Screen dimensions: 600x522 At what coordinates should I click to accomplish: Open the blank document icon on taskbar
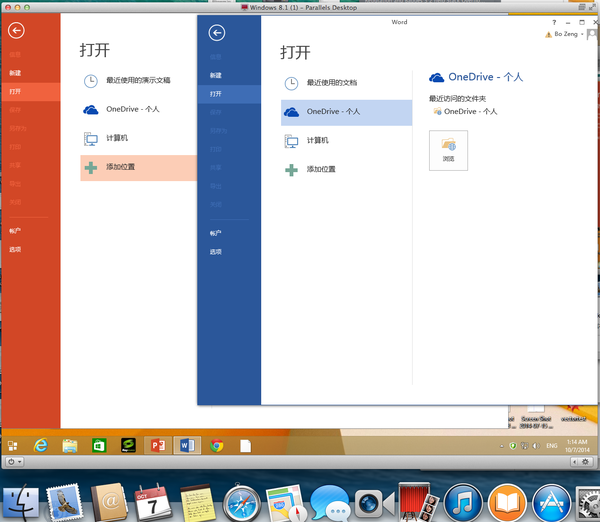pyautogui.click(x=245, y=446)
